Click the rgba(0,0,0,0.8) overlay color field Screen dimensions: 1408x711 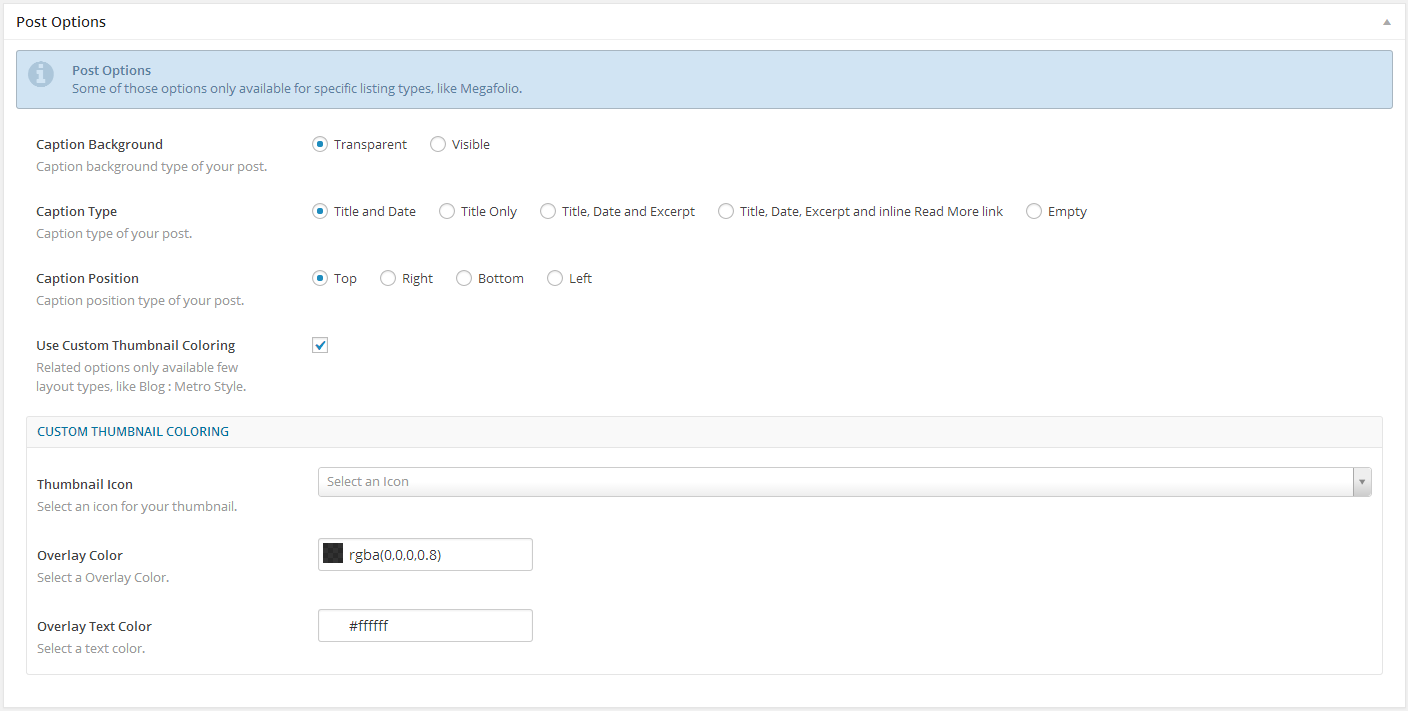[x=440, y=554]
